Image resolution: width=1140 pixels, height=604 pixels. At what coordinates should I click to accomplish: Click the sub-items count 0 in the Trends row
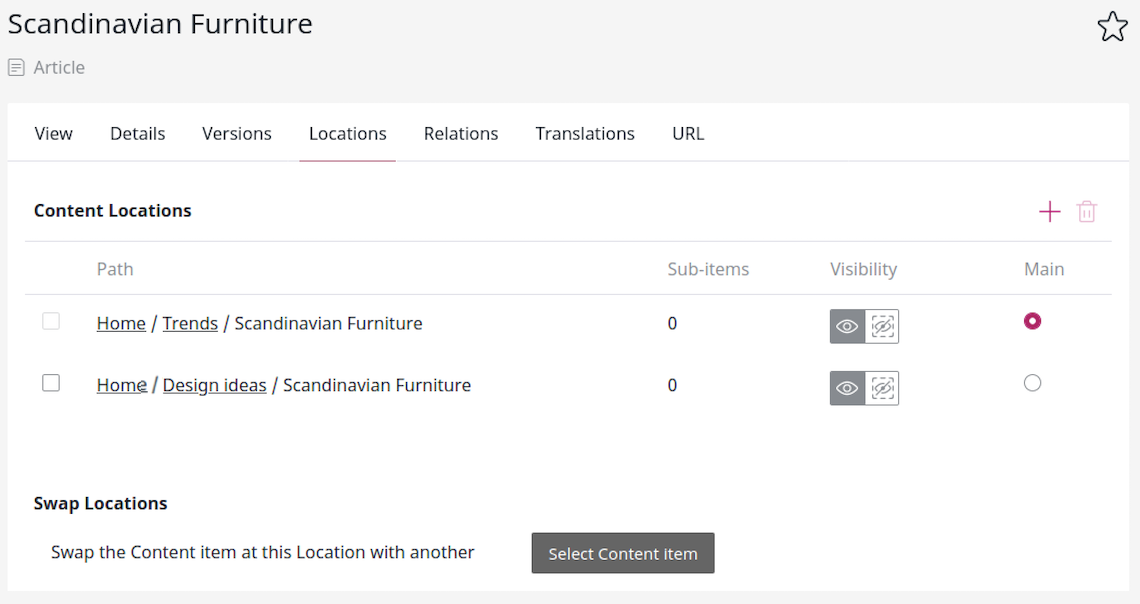[x=673, y=323]
